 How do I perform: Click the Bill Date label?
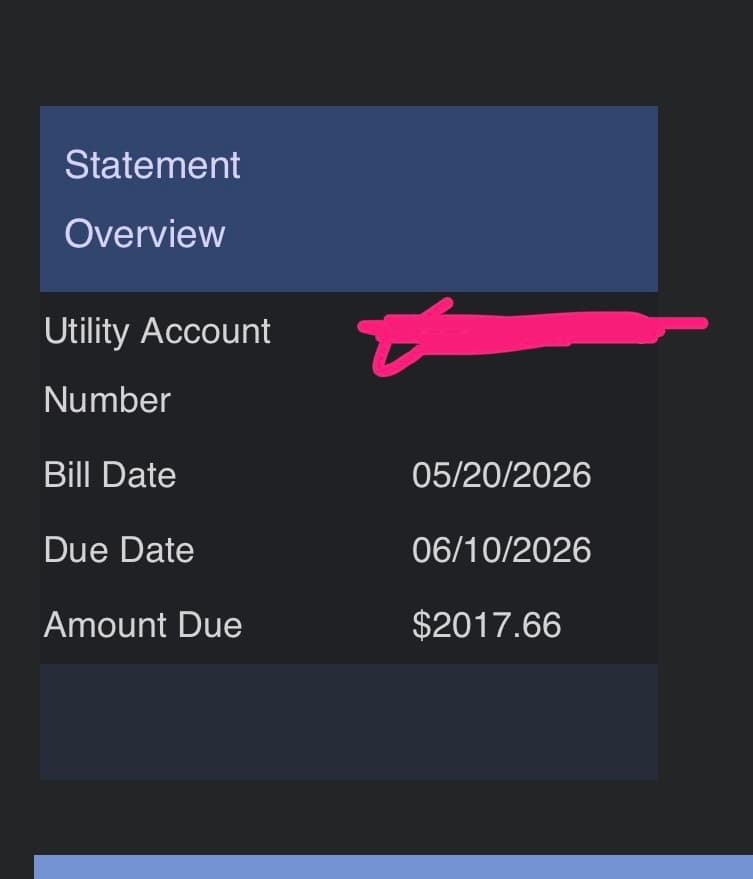[x=110, y=475]
